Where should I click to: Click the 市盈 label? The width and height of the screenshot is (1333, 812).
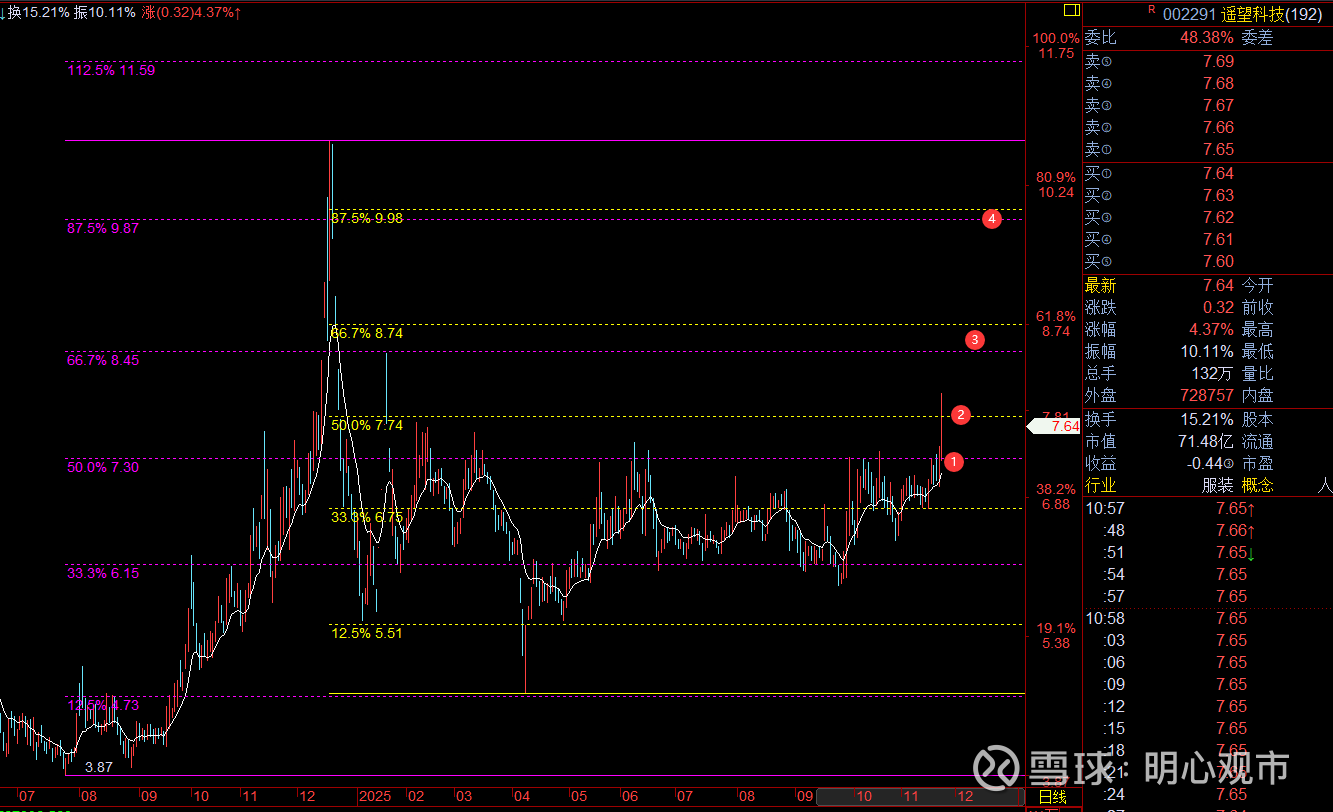[x=1258, y=464]
